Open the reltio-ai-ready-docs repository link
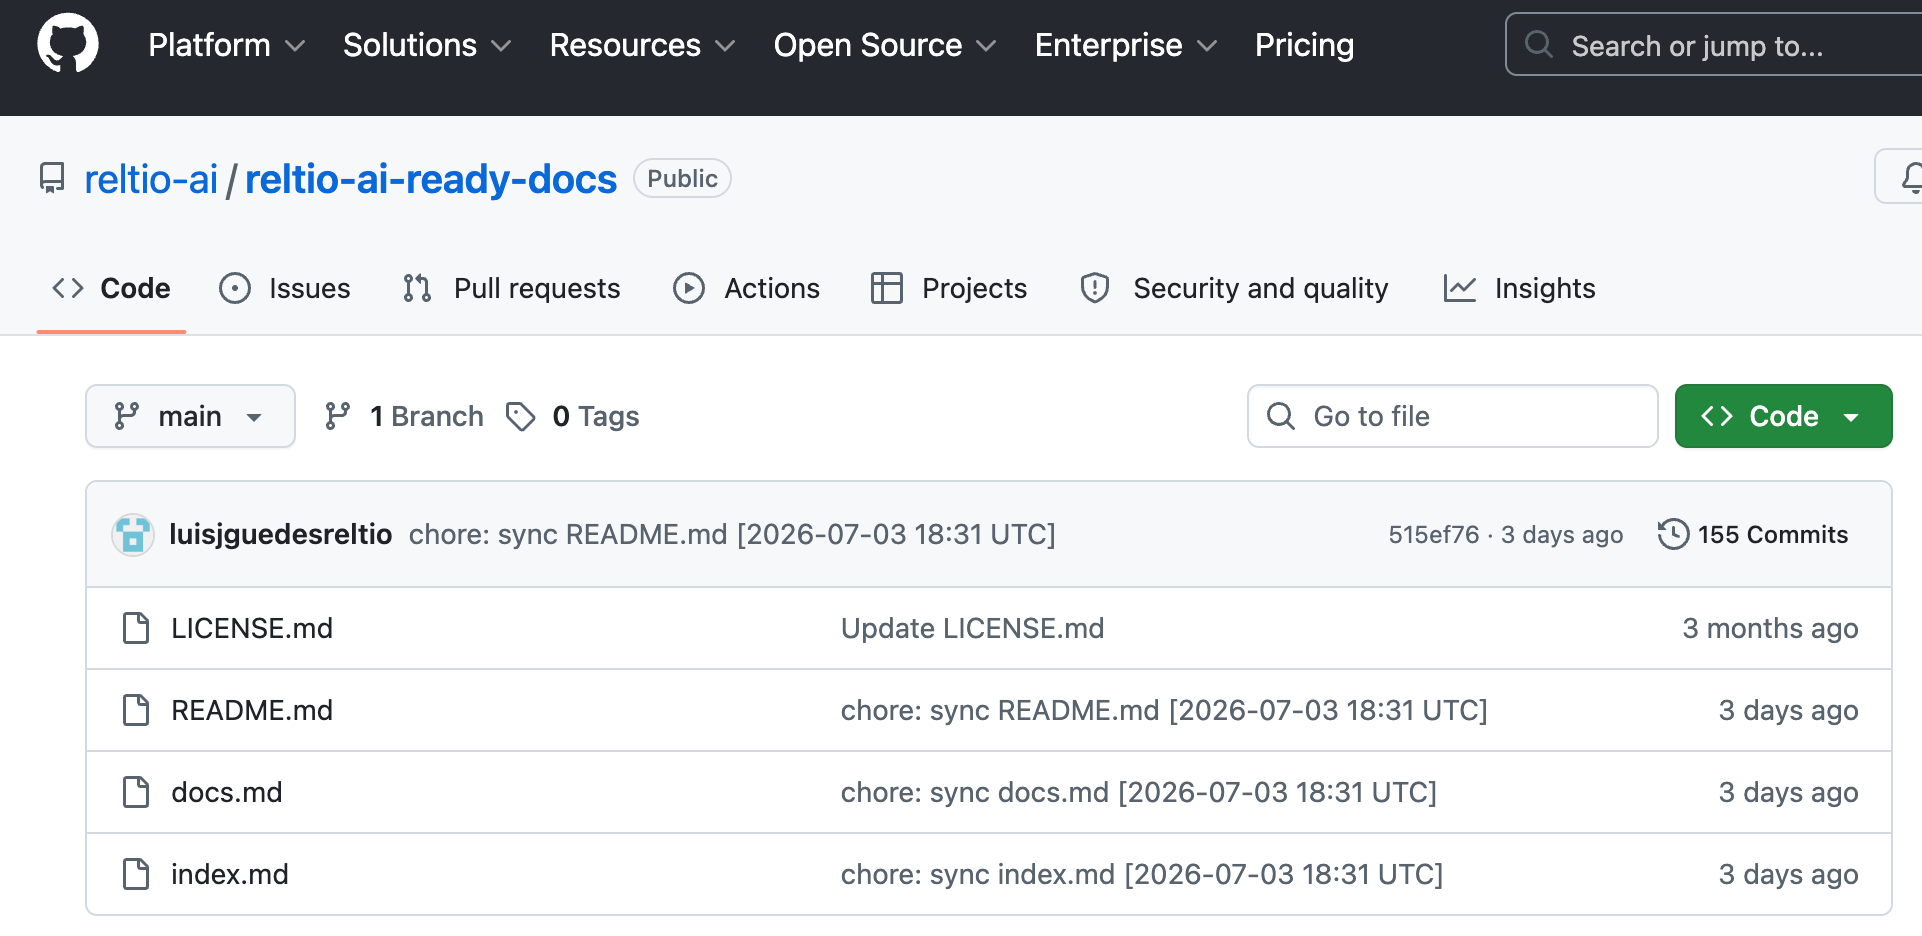Image resolution: width=1922 pixels, height=936 pixels. coord(431,179)
